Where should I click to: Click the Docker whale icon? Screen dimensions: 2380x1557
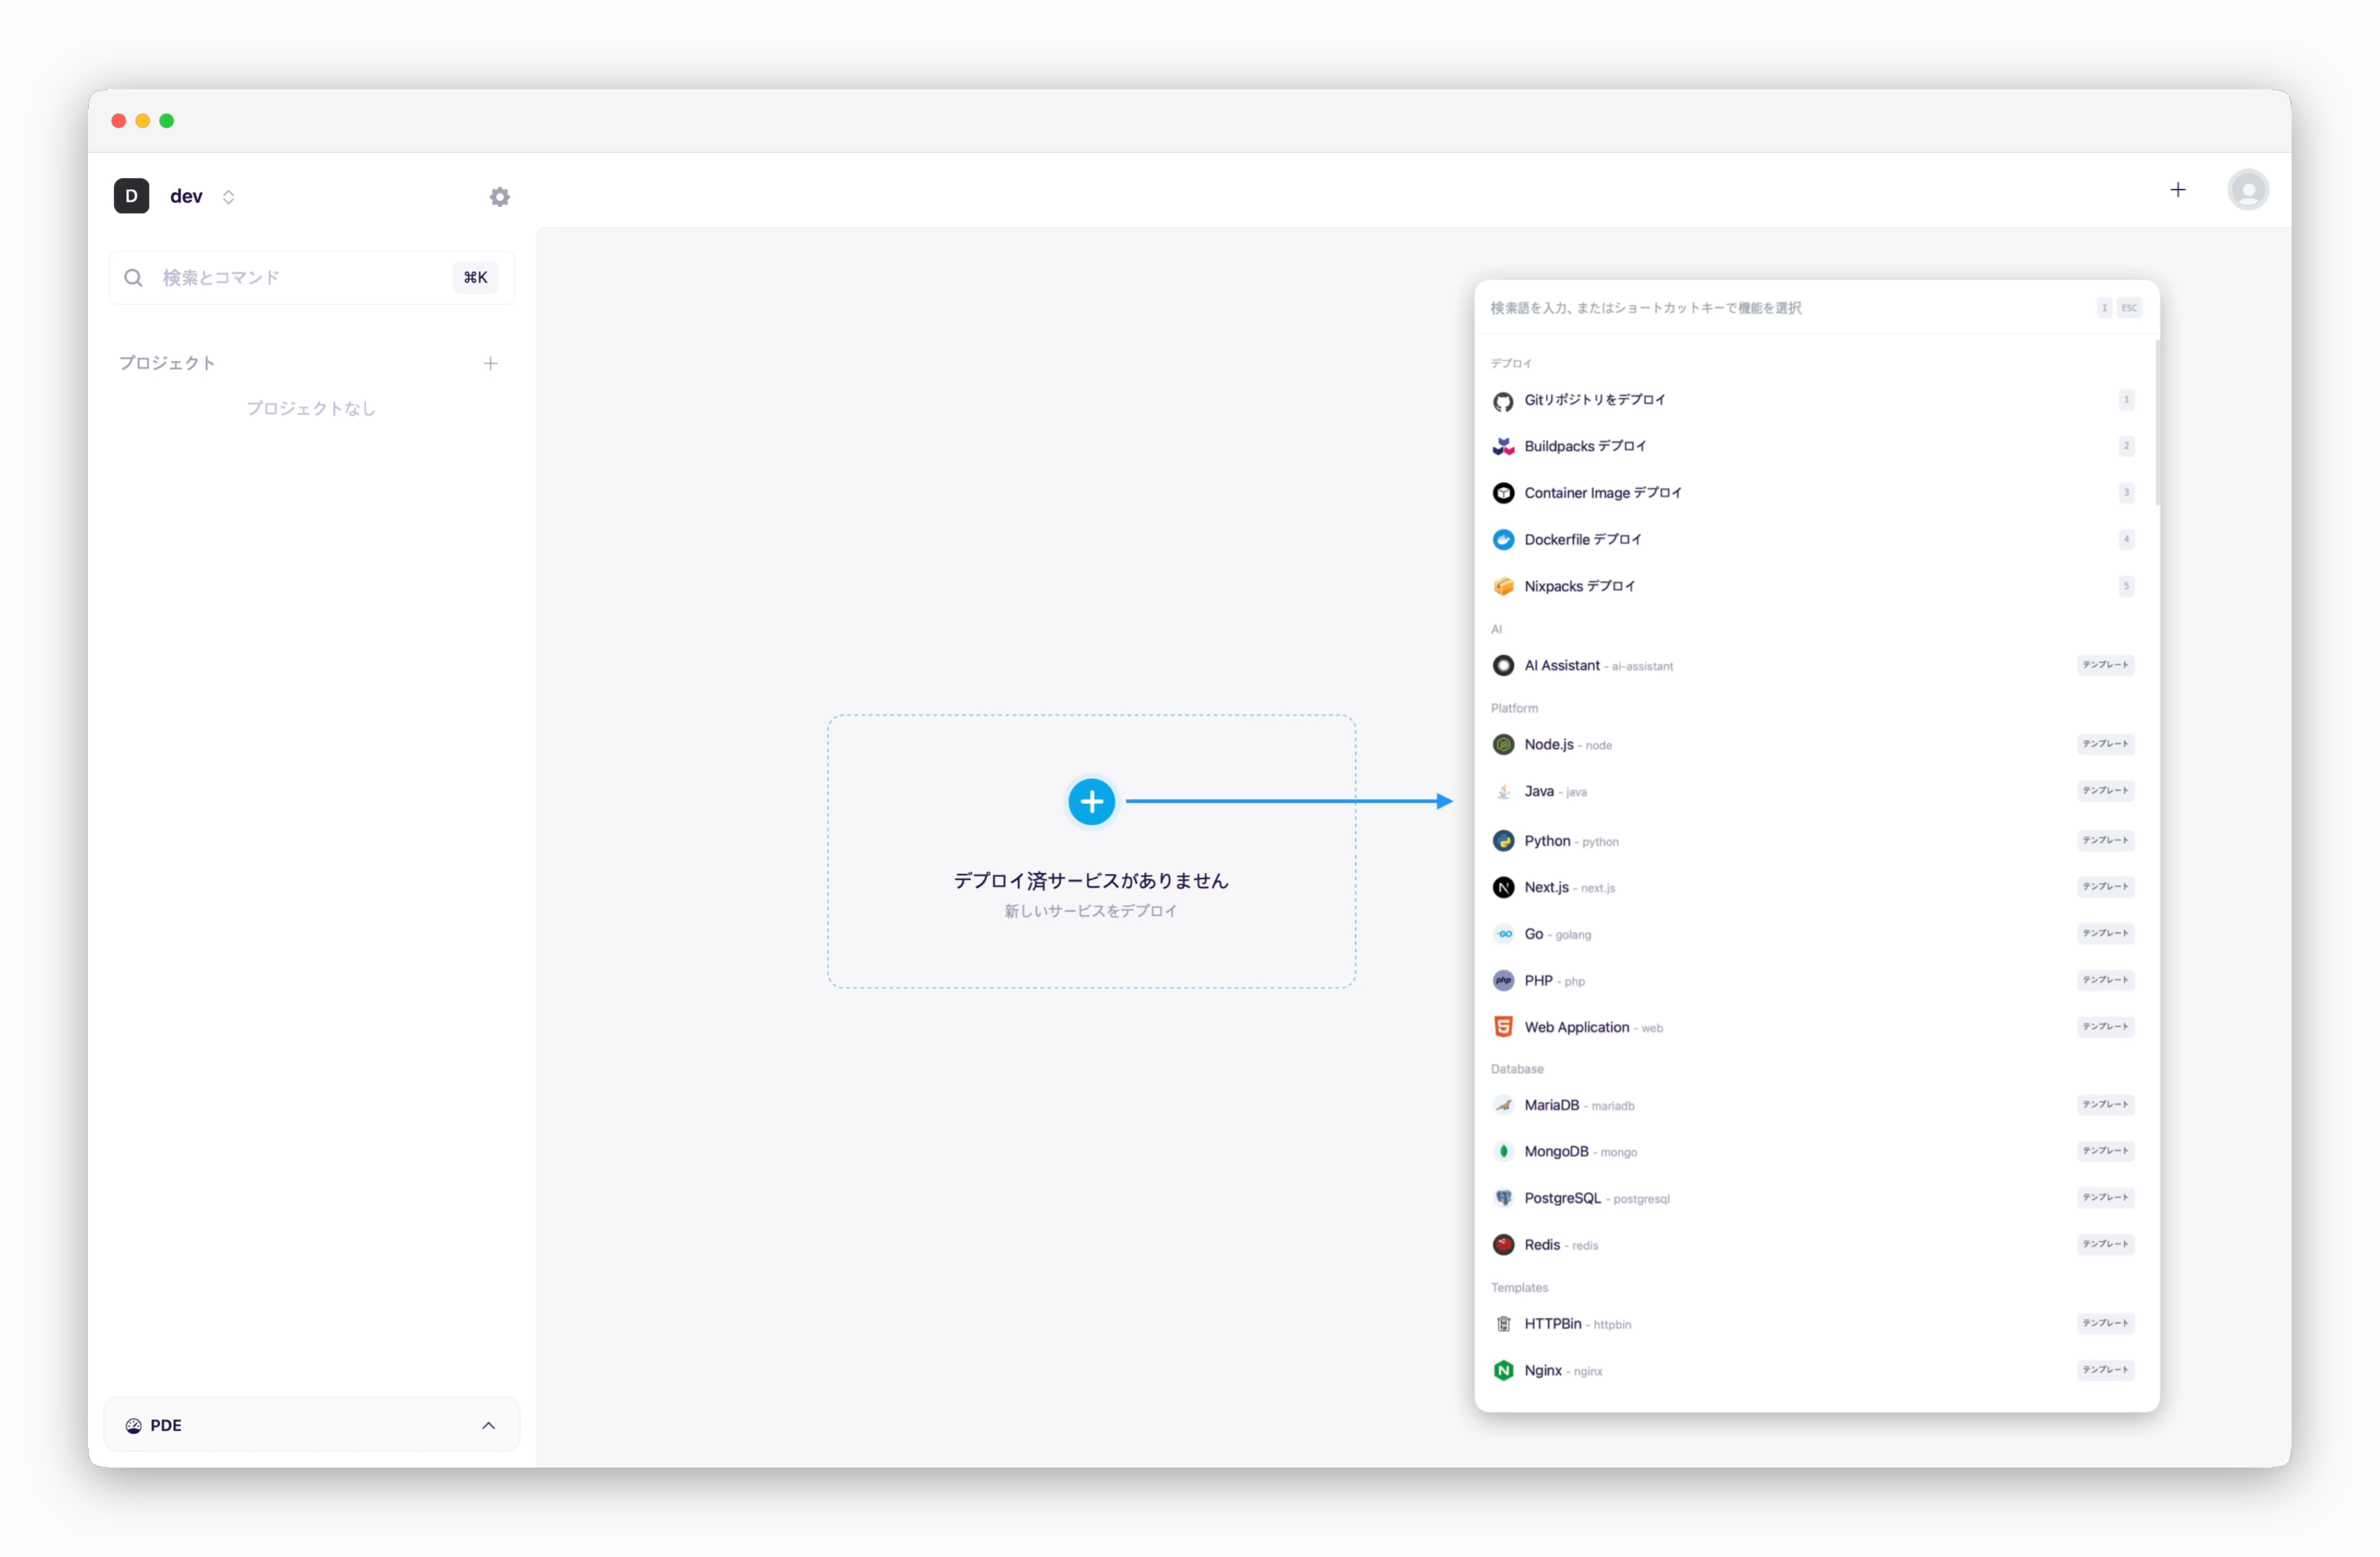[x=1503, y=540]
